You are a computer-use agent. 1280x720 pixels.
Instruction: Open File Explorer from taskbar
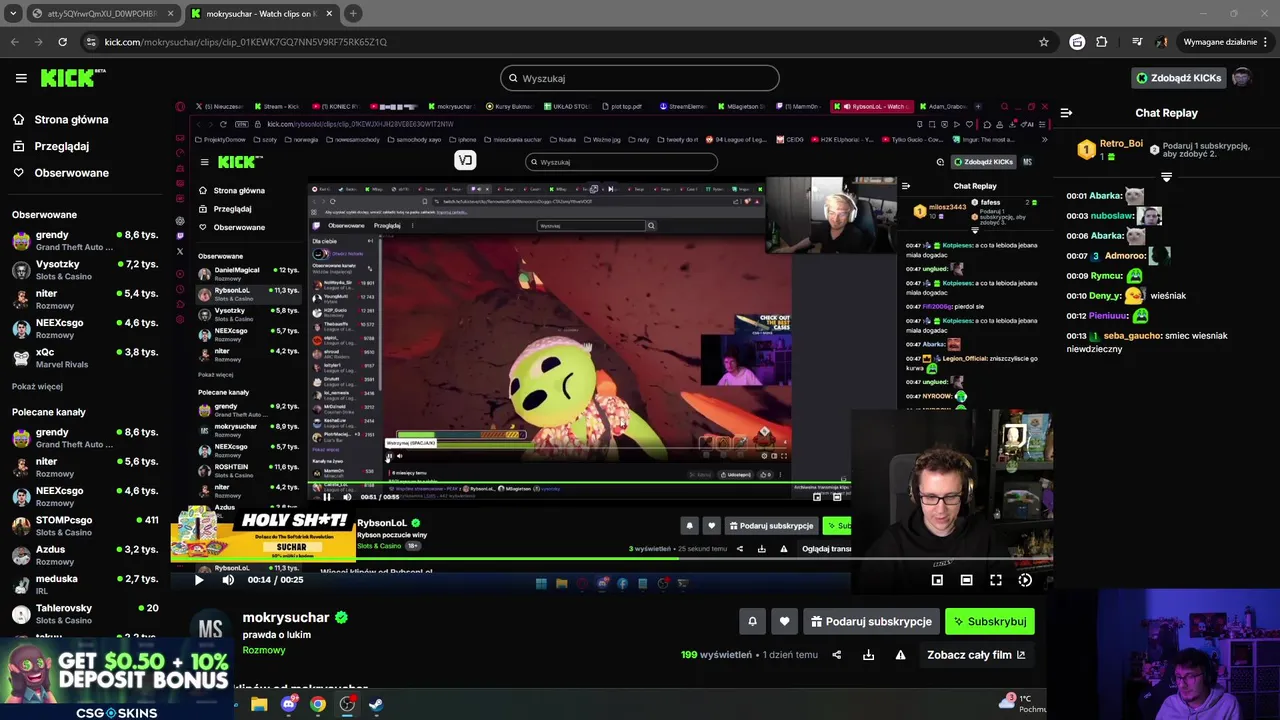pyautogui.click(x=259, y=704)
